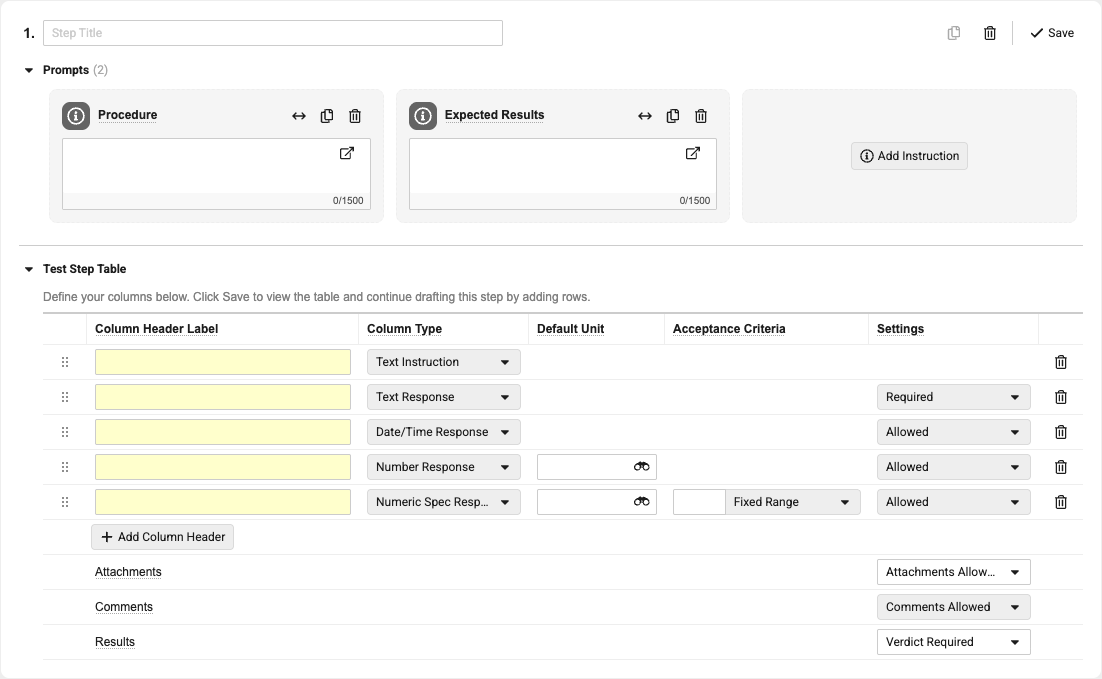This screenshot has height=679, width=1102.
Task: Click the binoculars icon in the Number Response row
Action: (641, 467)
